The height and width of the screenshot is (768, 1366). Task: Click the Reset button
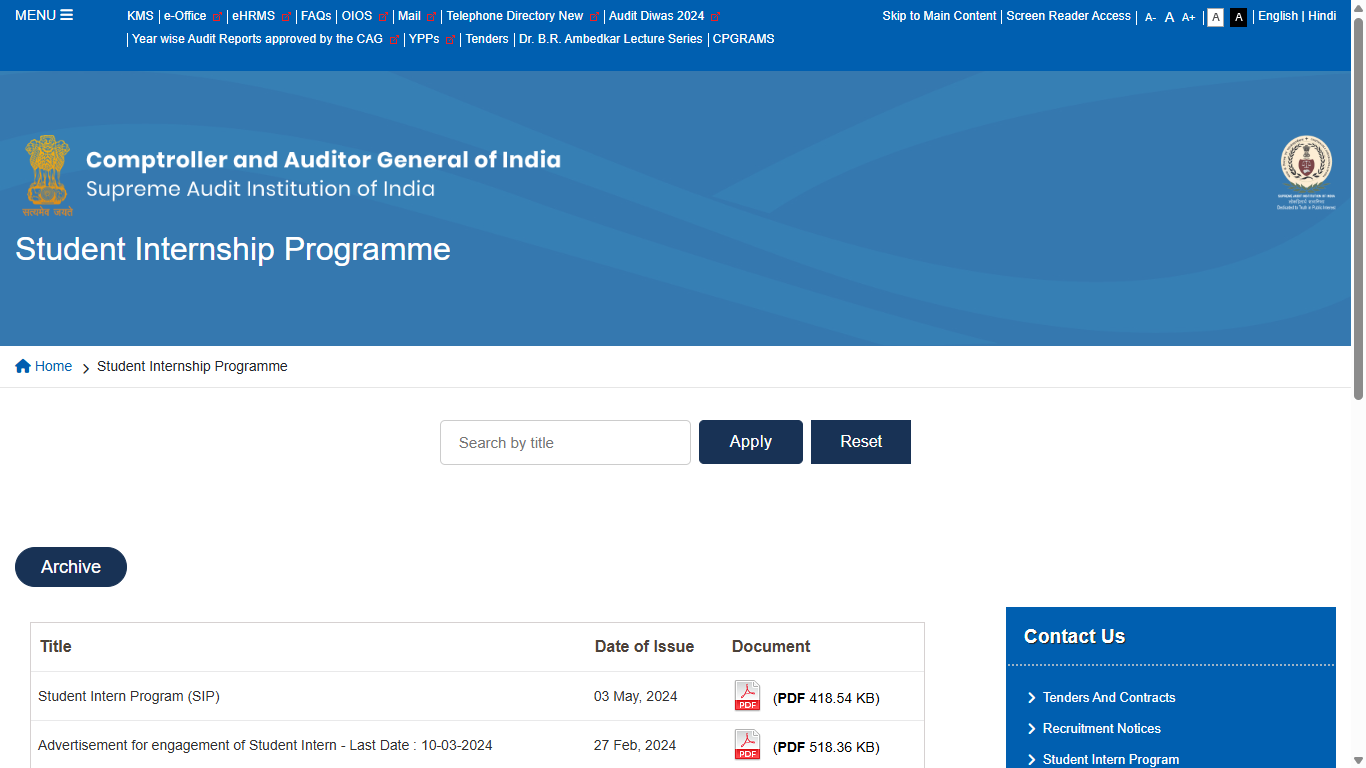[861, 442]
